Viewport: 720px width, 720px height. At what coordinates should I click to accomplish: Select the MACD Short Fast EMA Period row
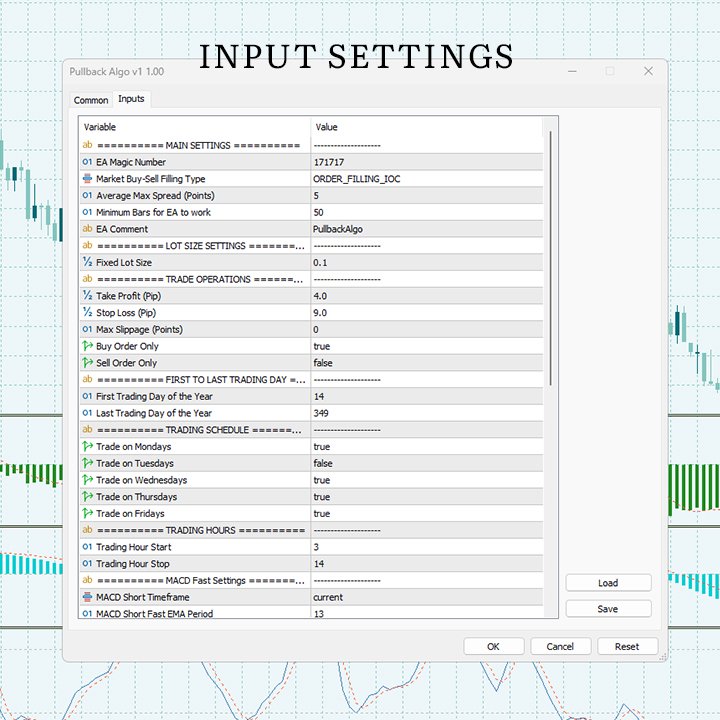(x=311, y=613)
